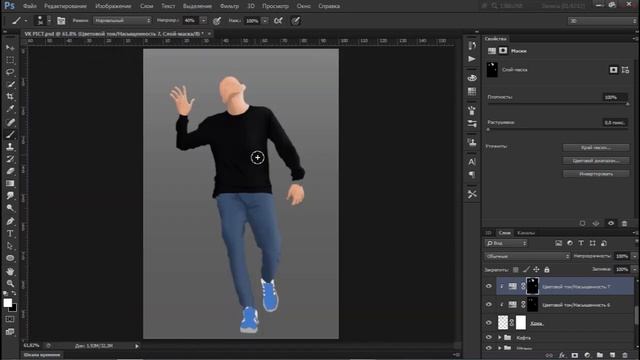Viewport: 640px width, 360px height.
Task: Select the Hand tool
Action: (10, 271)
